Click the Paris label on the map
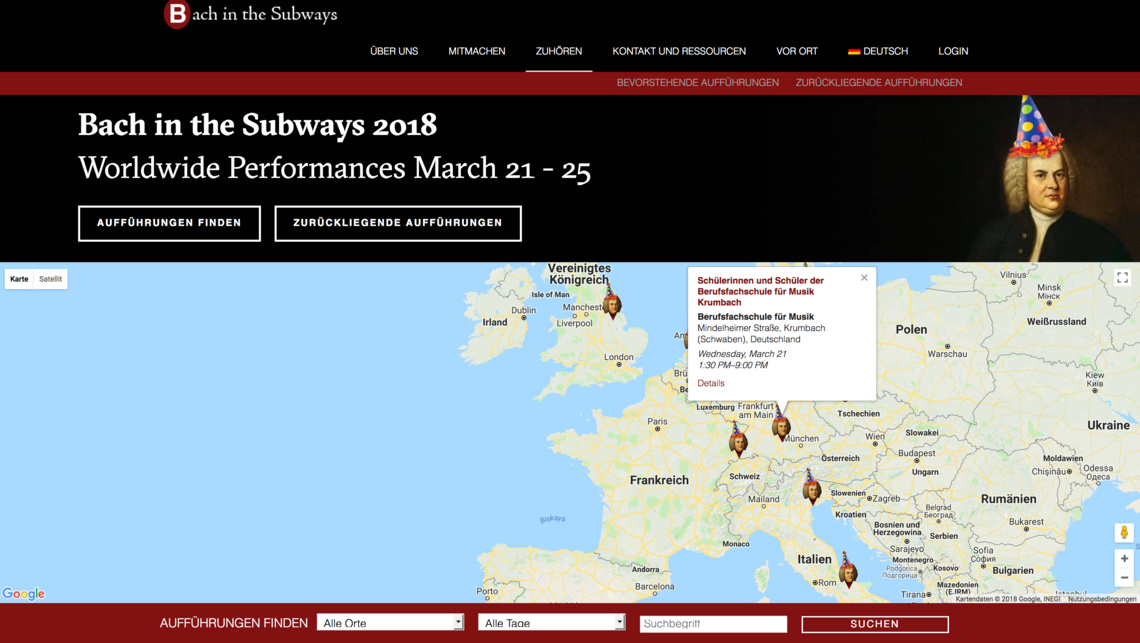 coord(657,421)
